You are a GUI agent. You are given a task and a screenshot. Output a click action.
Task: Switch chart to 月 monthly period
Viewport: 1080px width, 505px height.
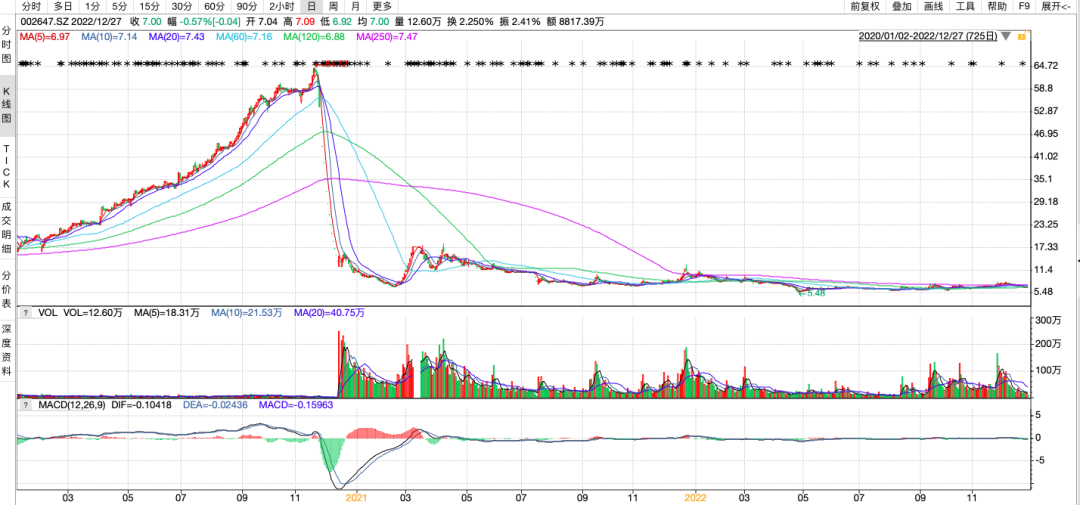[357, 6]
